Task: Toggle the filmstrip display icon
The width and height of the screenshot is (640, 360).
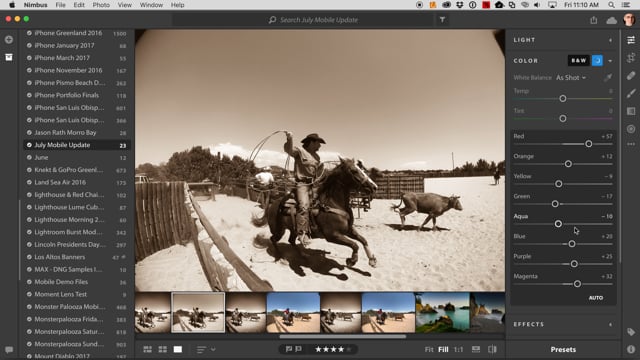Action: point(476,349)
